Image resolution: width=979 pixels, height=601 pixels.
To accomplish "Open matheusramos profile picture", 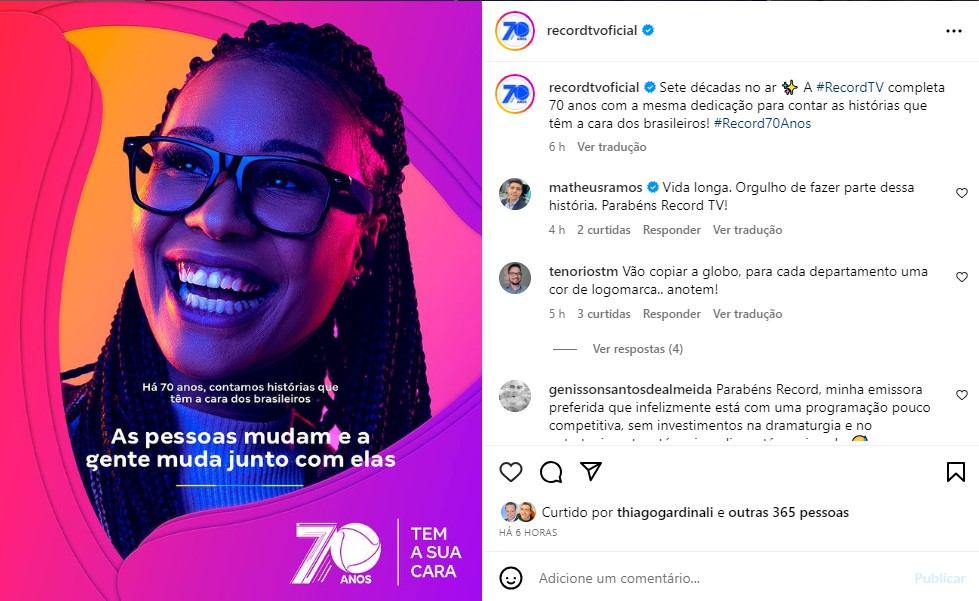I will (x=514, y=194).
